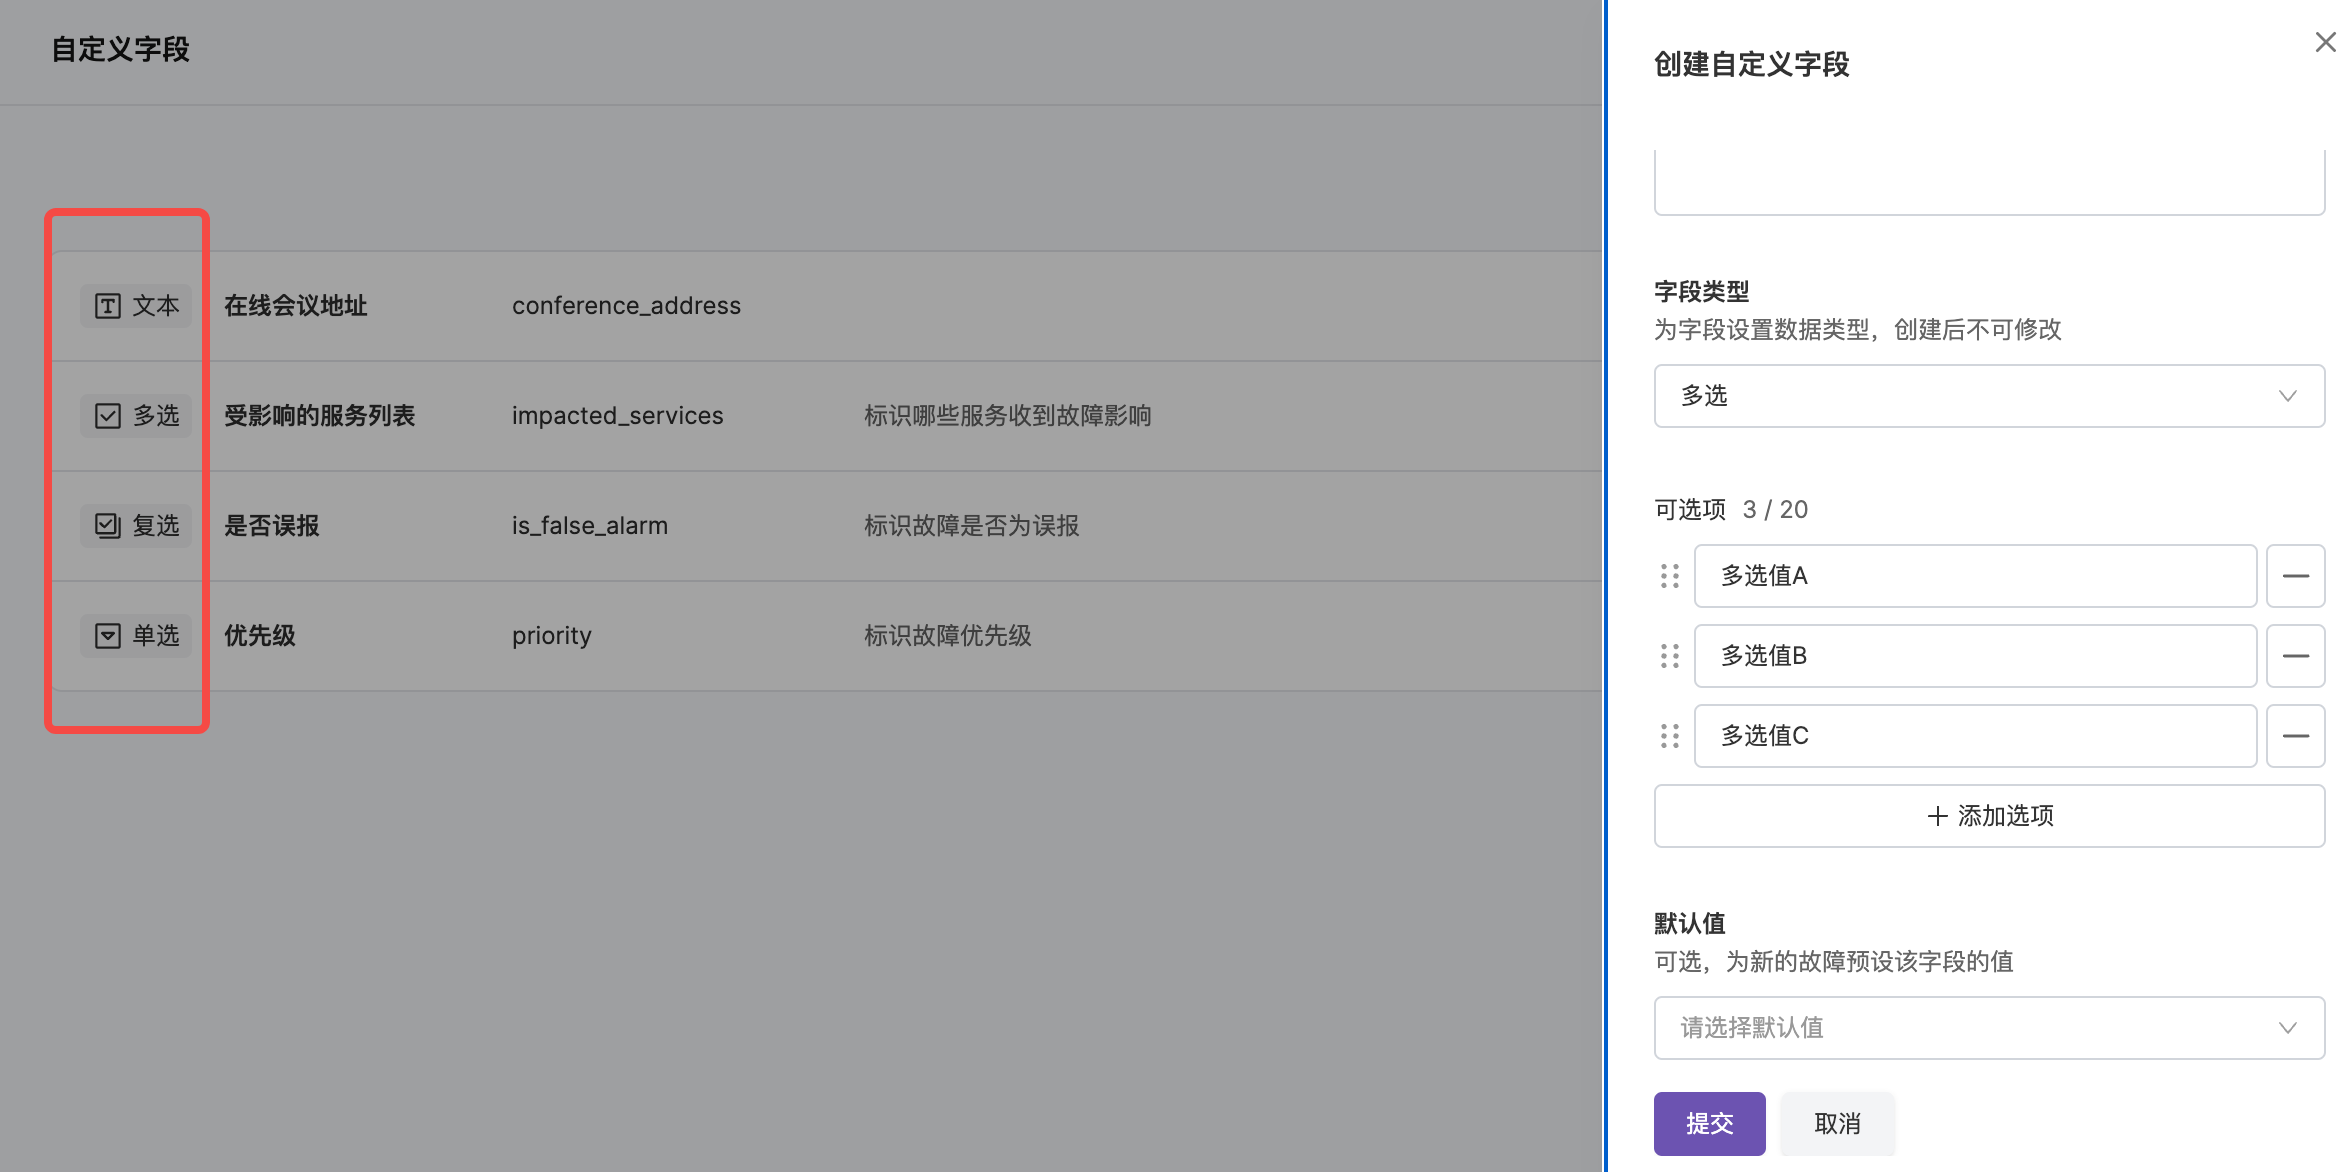Remove option 多选值A with its minus icon

(2295, 575)
